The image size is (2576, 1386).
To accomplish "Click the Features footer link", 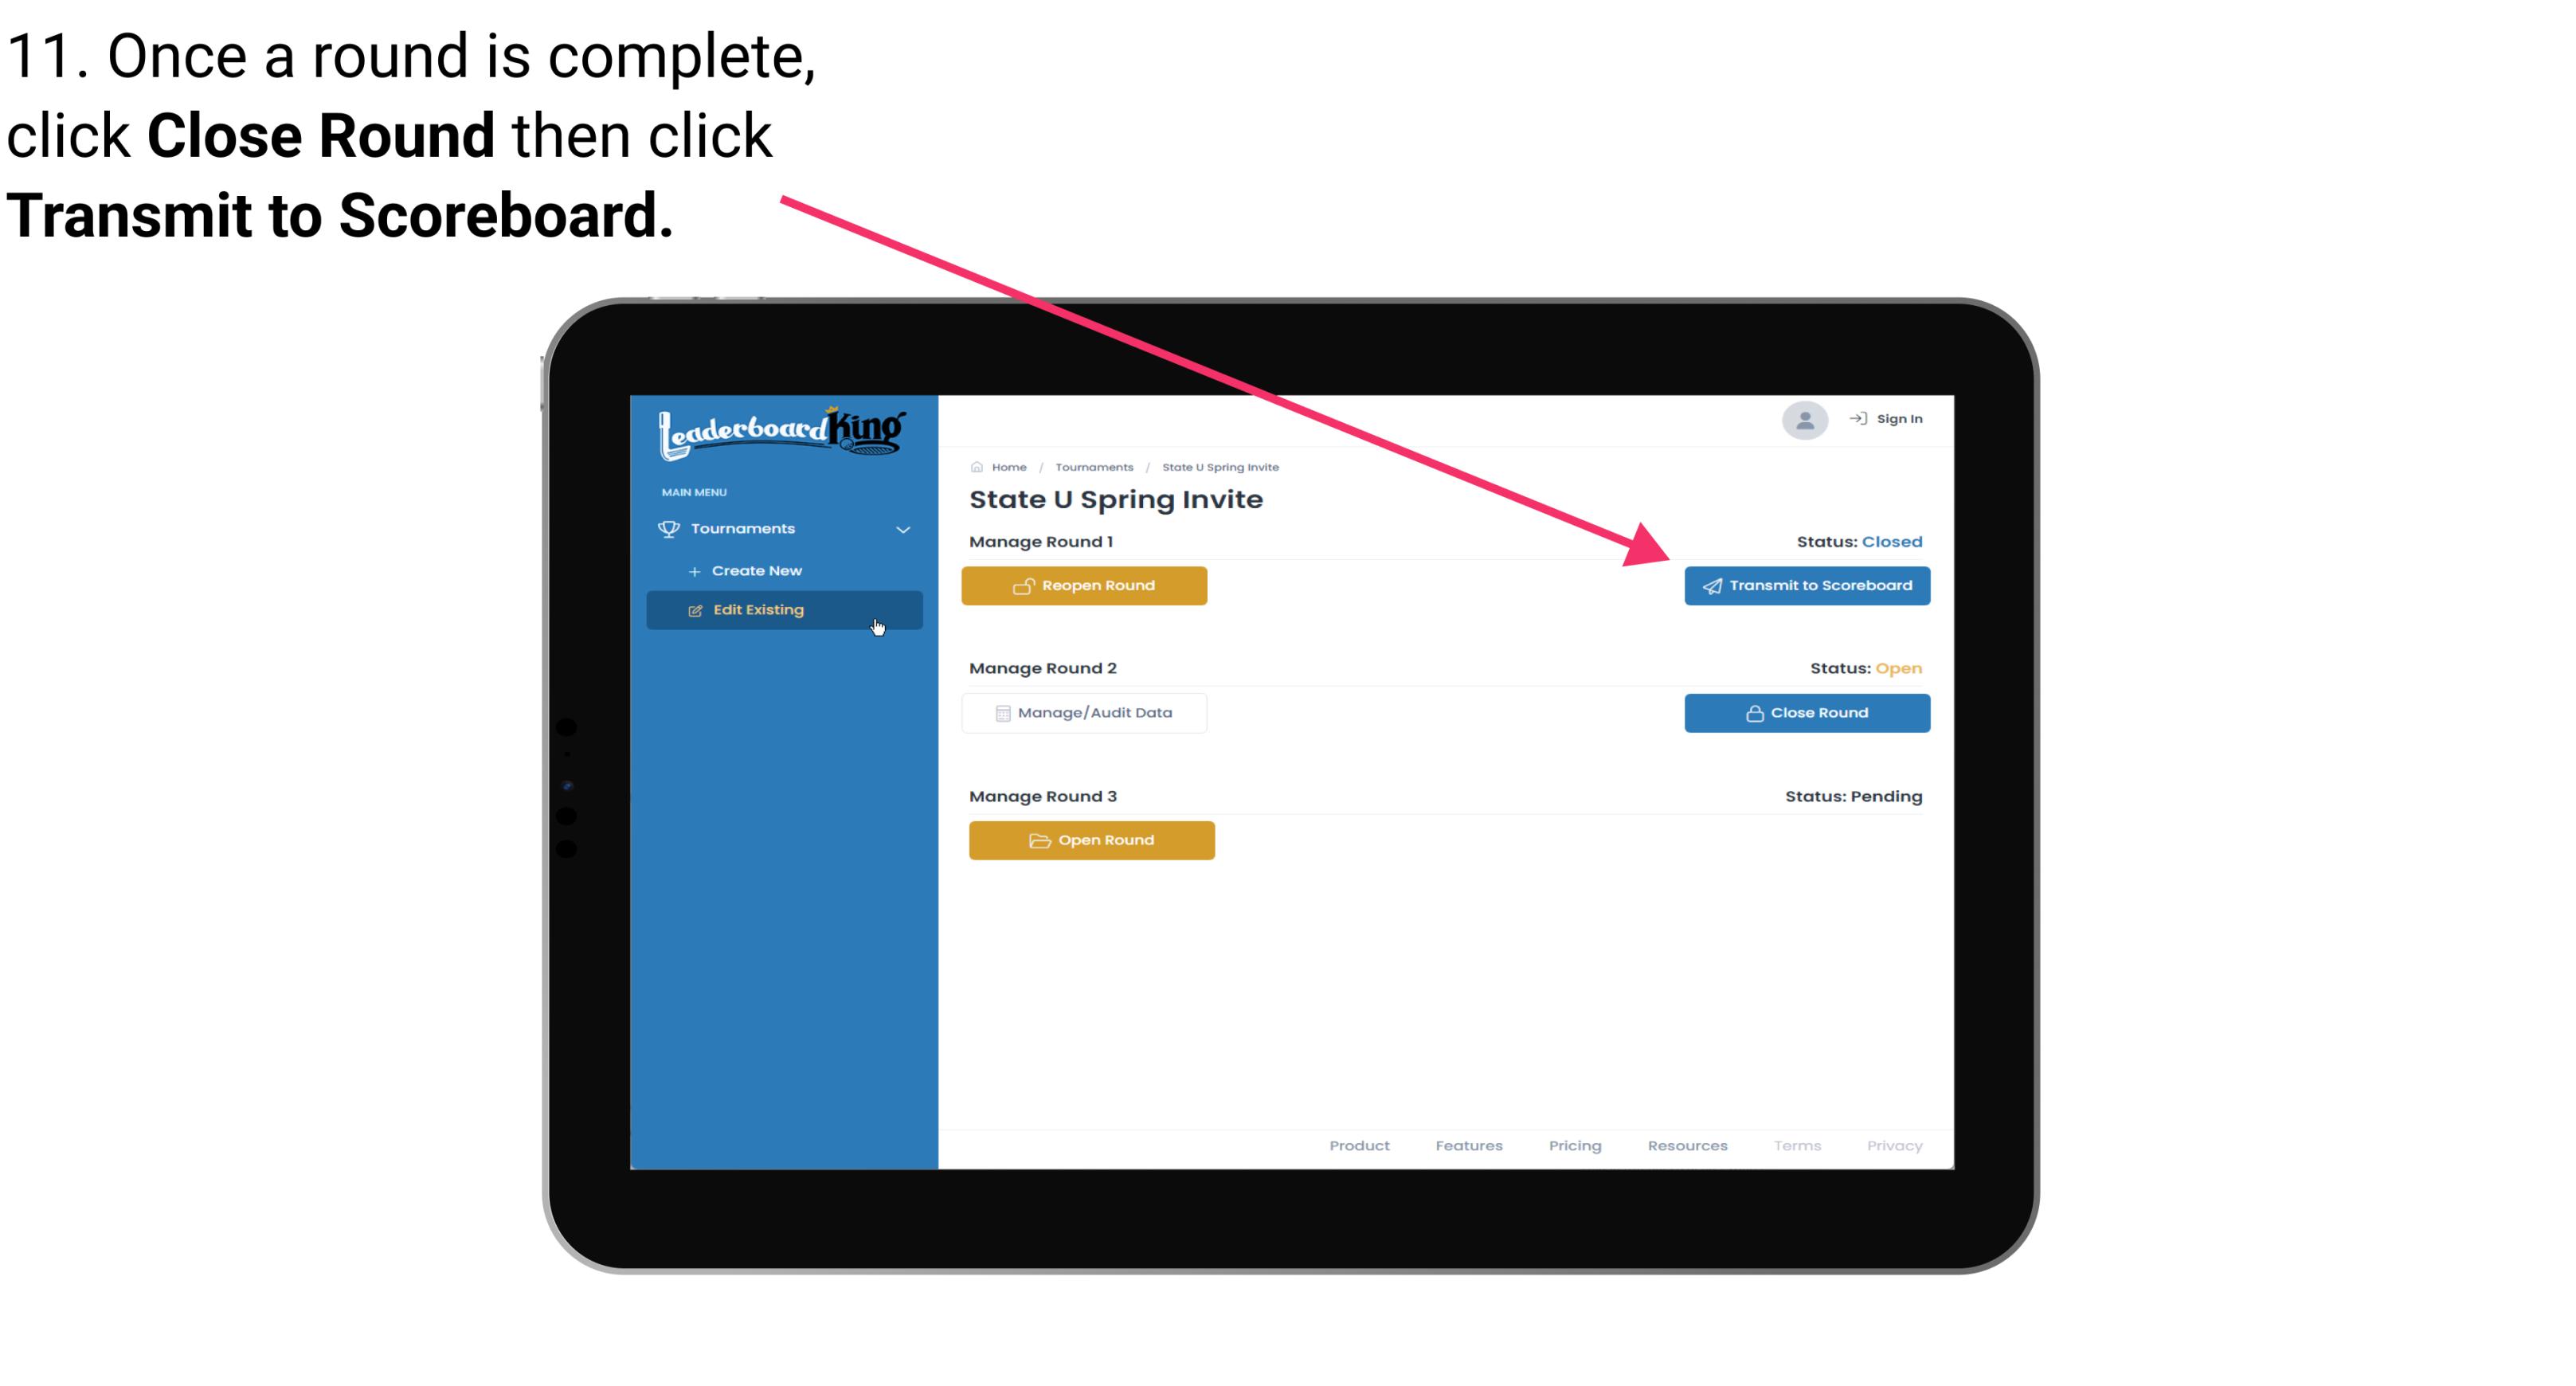I will click(x=1469, y=1145).
